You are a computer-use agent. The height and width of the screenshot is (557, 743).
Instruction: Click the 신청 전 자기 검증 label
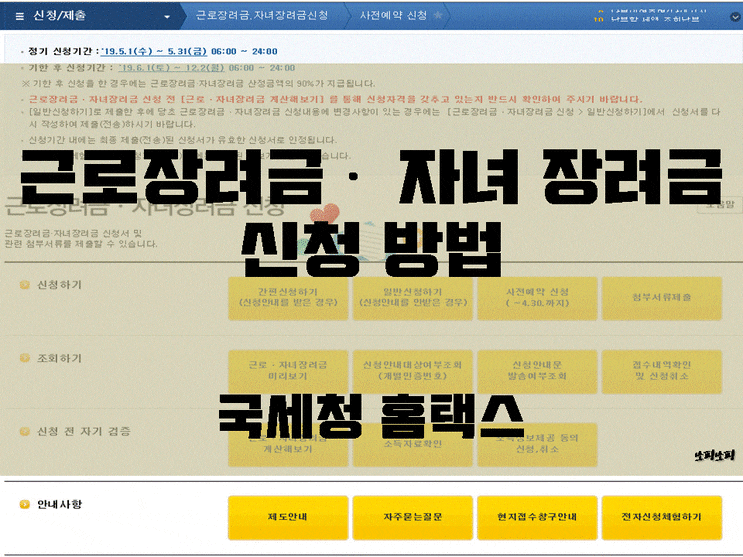tap(84, 431)
